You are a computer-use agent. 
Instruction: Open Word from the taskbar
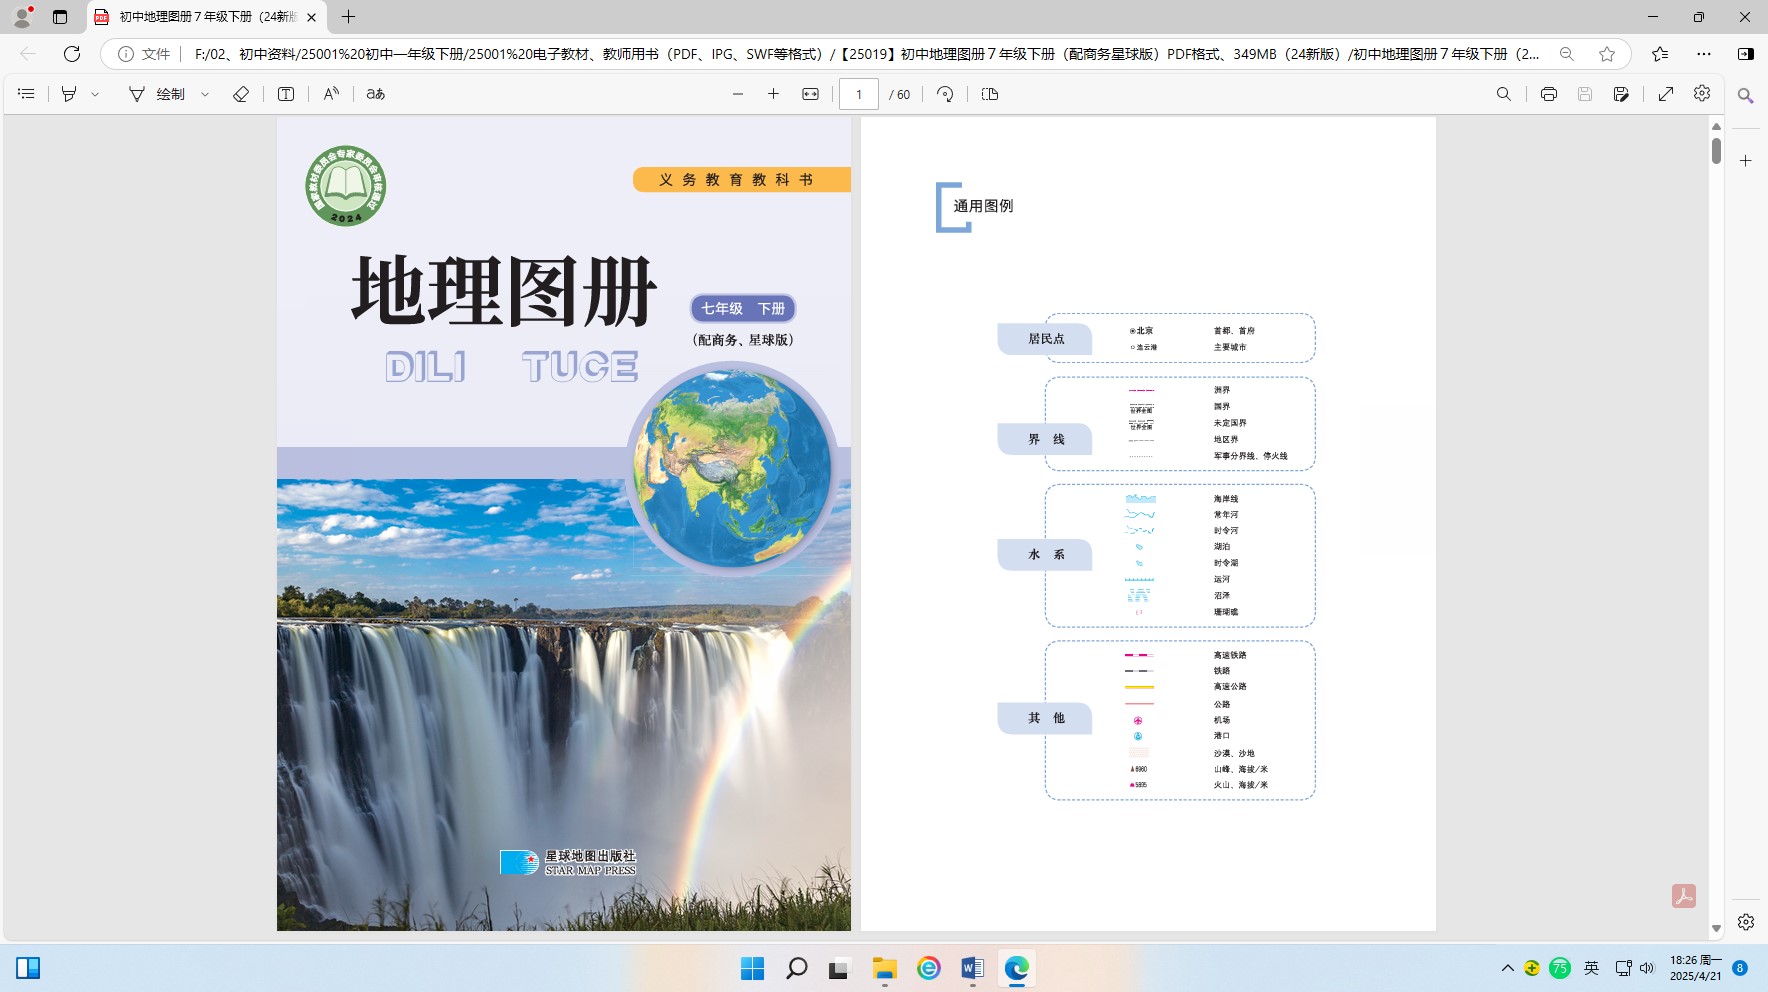(972, 968)
